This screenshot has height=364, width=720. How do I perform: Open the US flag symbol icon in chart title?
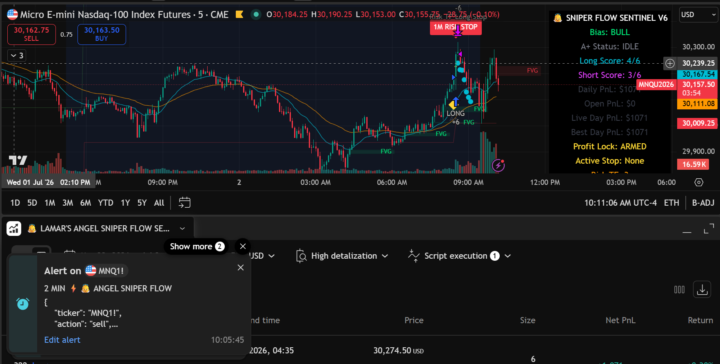(12, 14)
